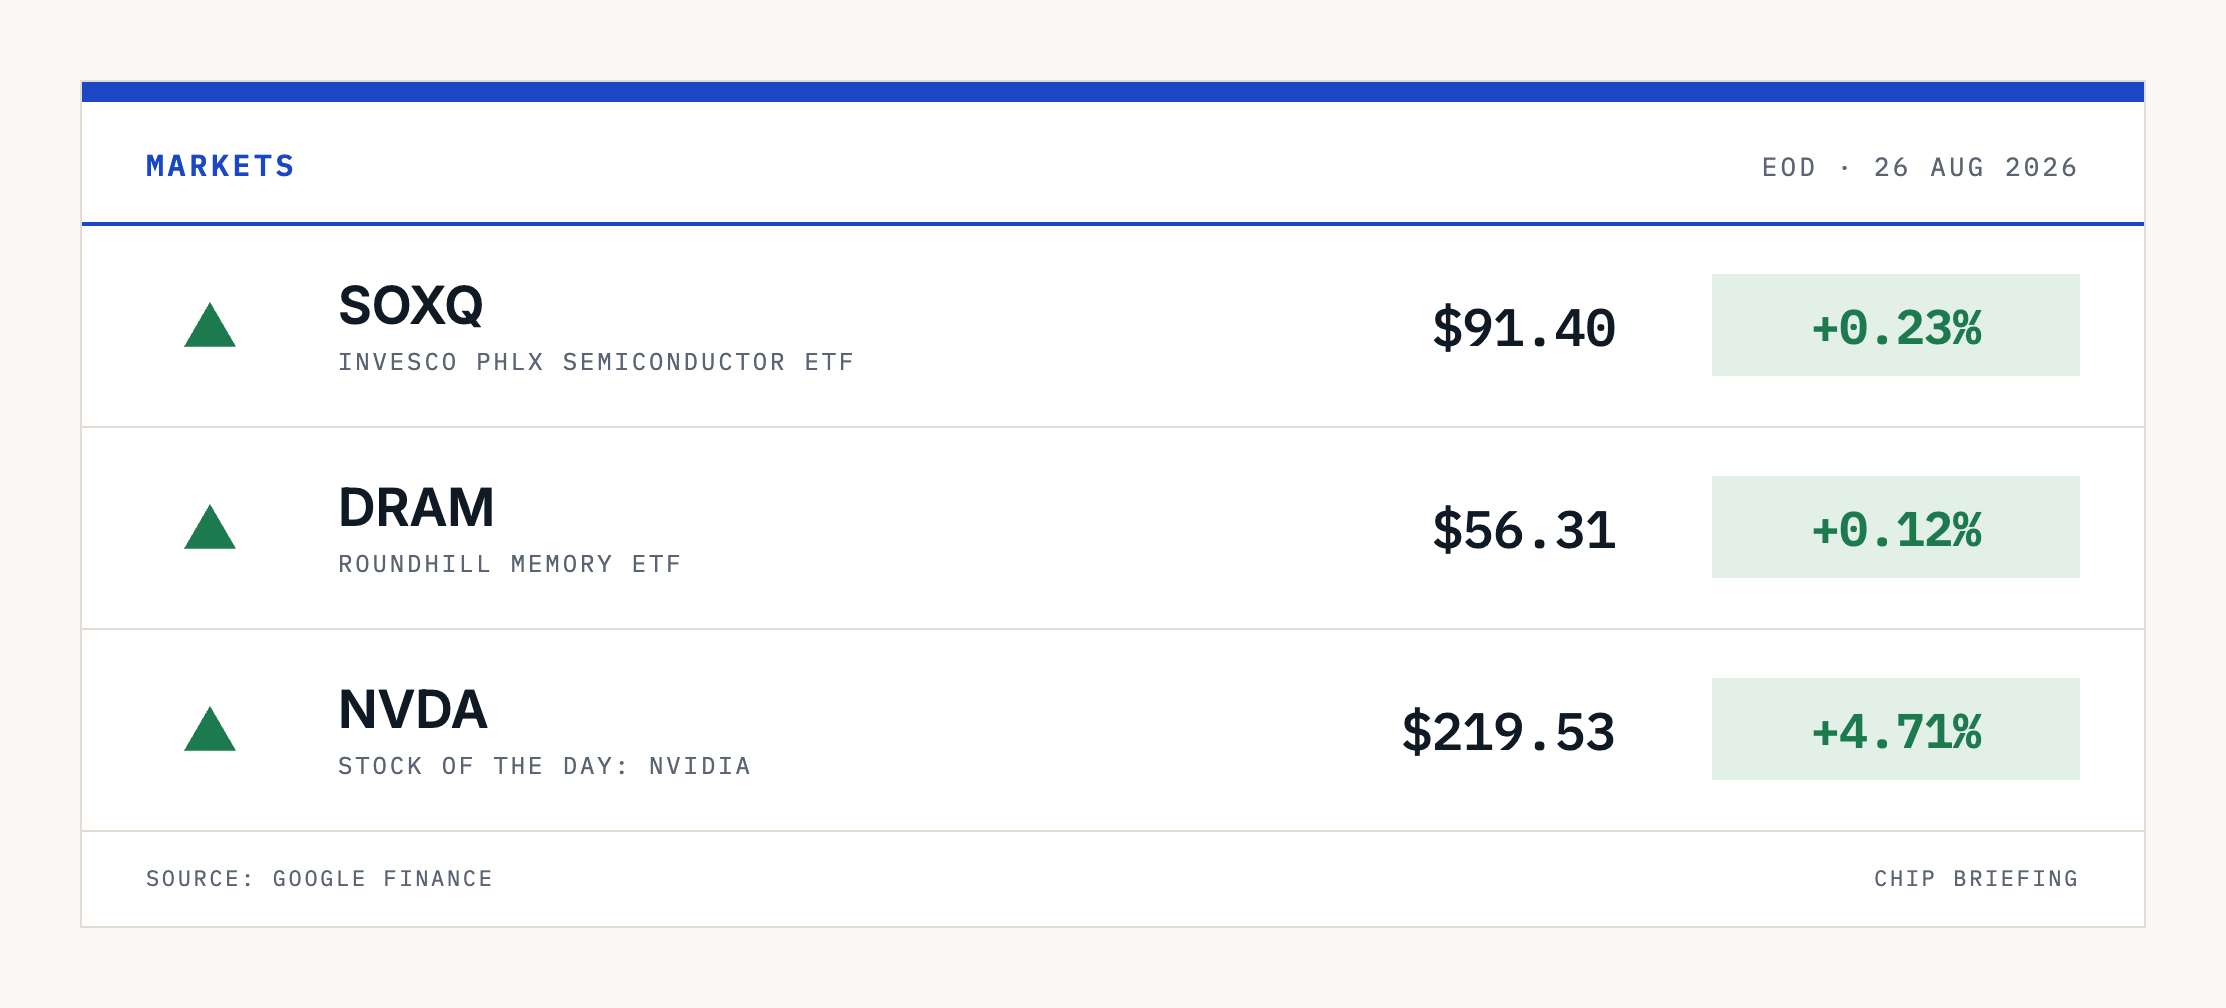Open the SOXQ ticker symbol
This screenshot has width=2226, height=1008.
(x=411, y=306)
